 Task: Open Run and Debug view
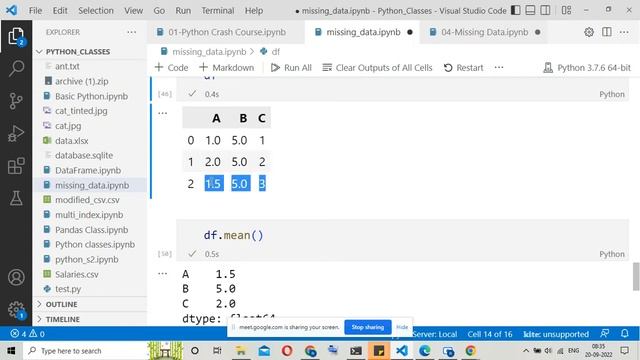coord(16,133)
